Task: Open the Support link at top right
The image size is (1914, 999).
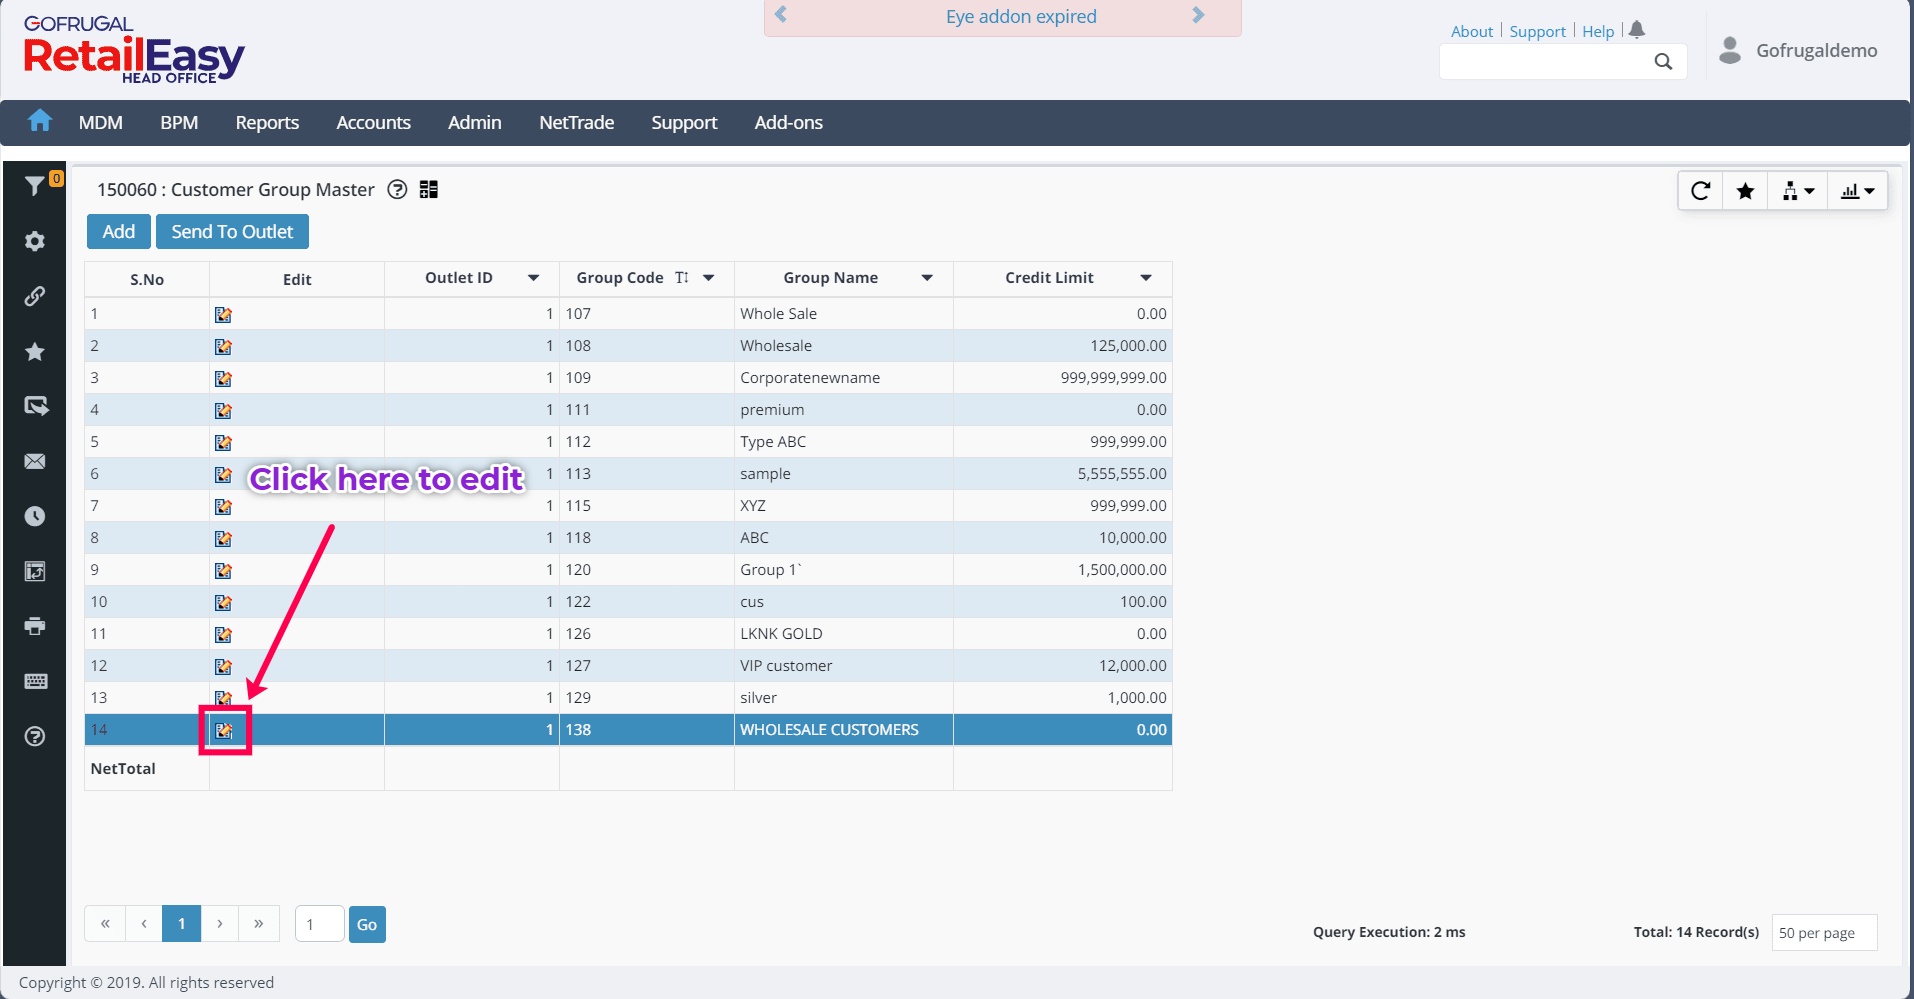Action: 1537,31
